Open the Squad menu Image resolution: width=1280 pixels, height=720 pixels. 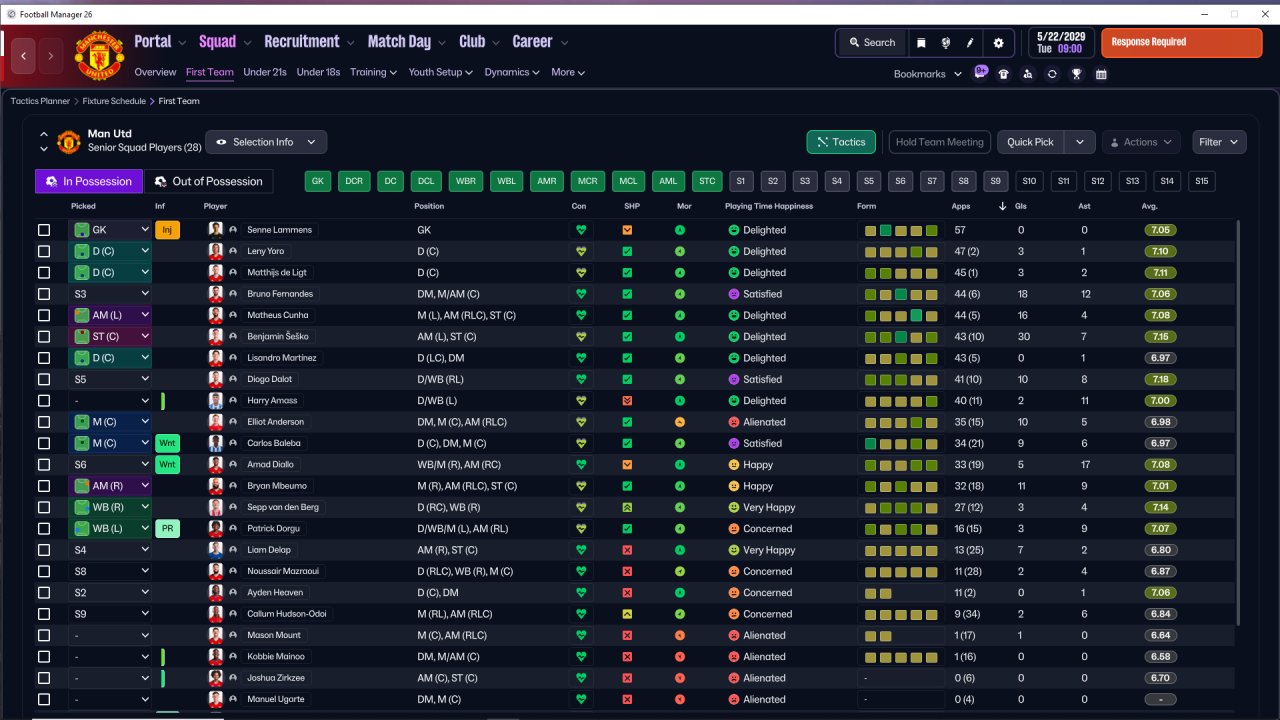pos(225,42)
